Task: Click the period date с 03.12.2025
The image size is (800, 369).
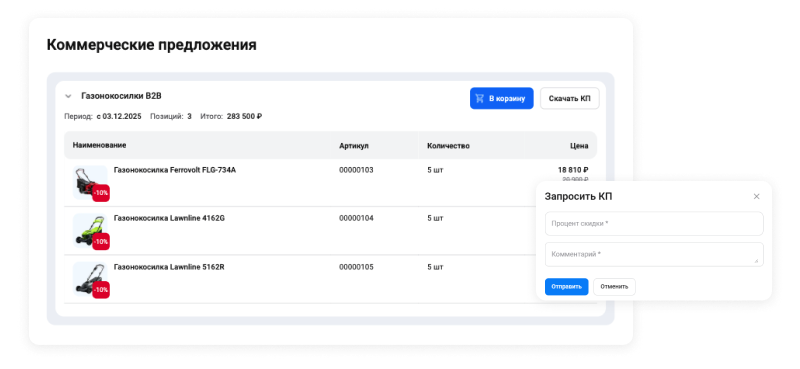Action: [119, 116]
